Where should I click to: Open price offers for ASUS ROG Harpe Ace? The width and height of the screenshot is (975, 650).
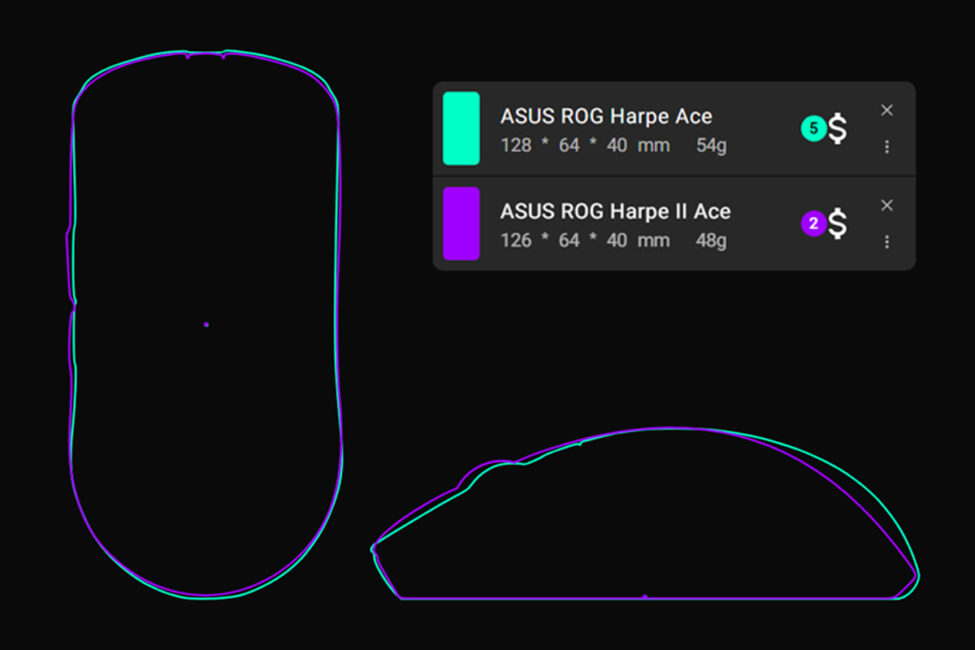point(838,129)
